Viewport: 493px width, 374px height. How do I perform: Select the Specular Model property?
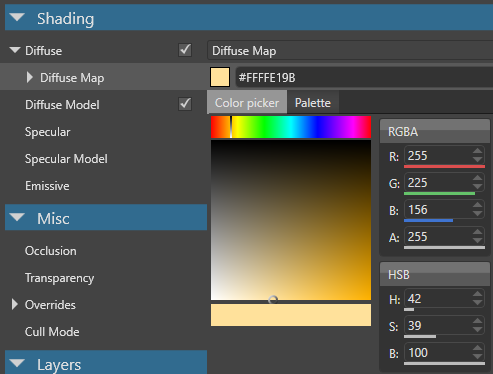(x=66, y=159)
